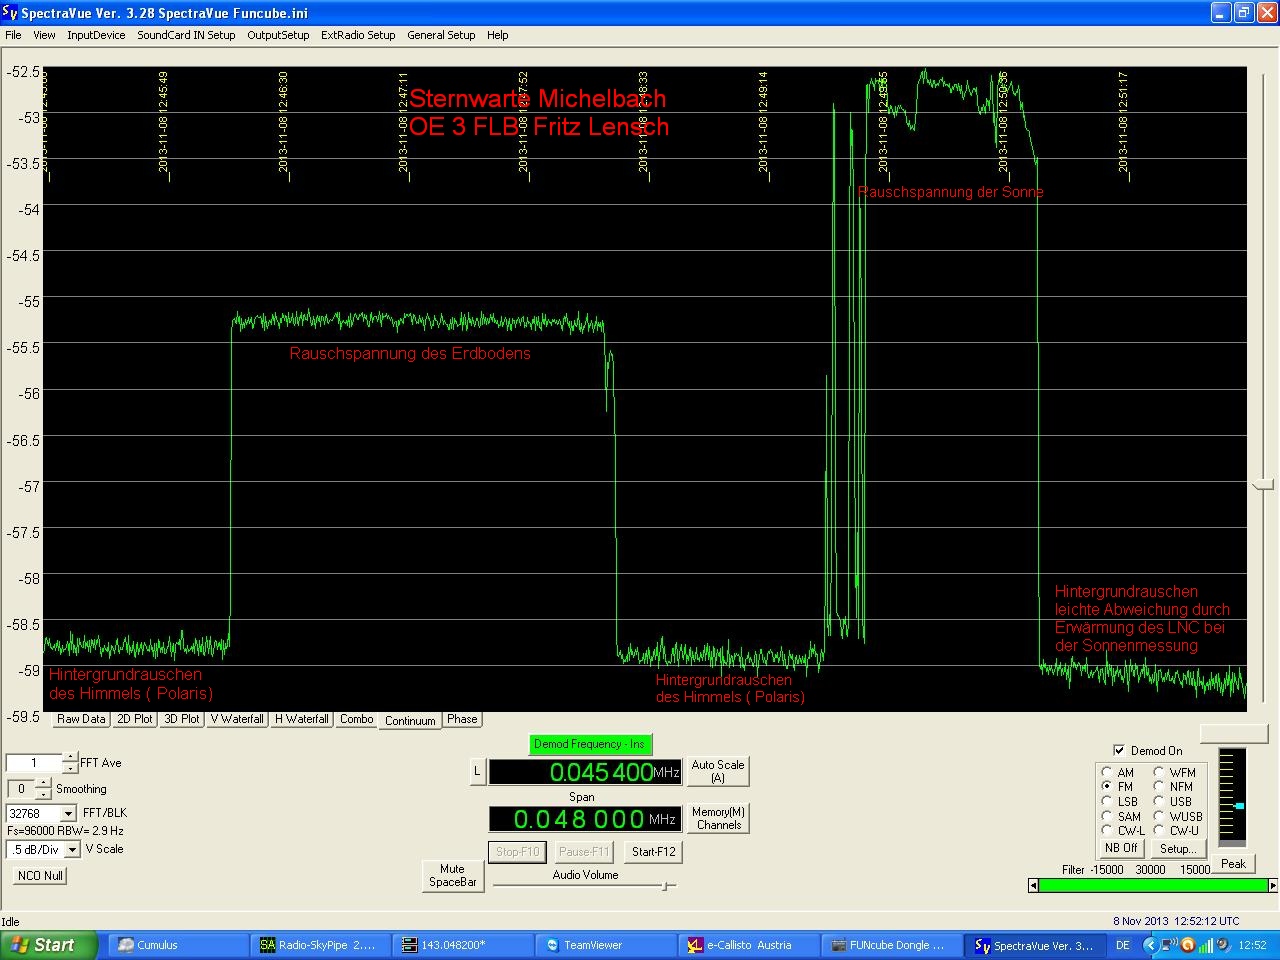Click the right arrow of the filter bar
Screen dimensions: 1280x960
pyautogui.click(x=1273, y=885)
